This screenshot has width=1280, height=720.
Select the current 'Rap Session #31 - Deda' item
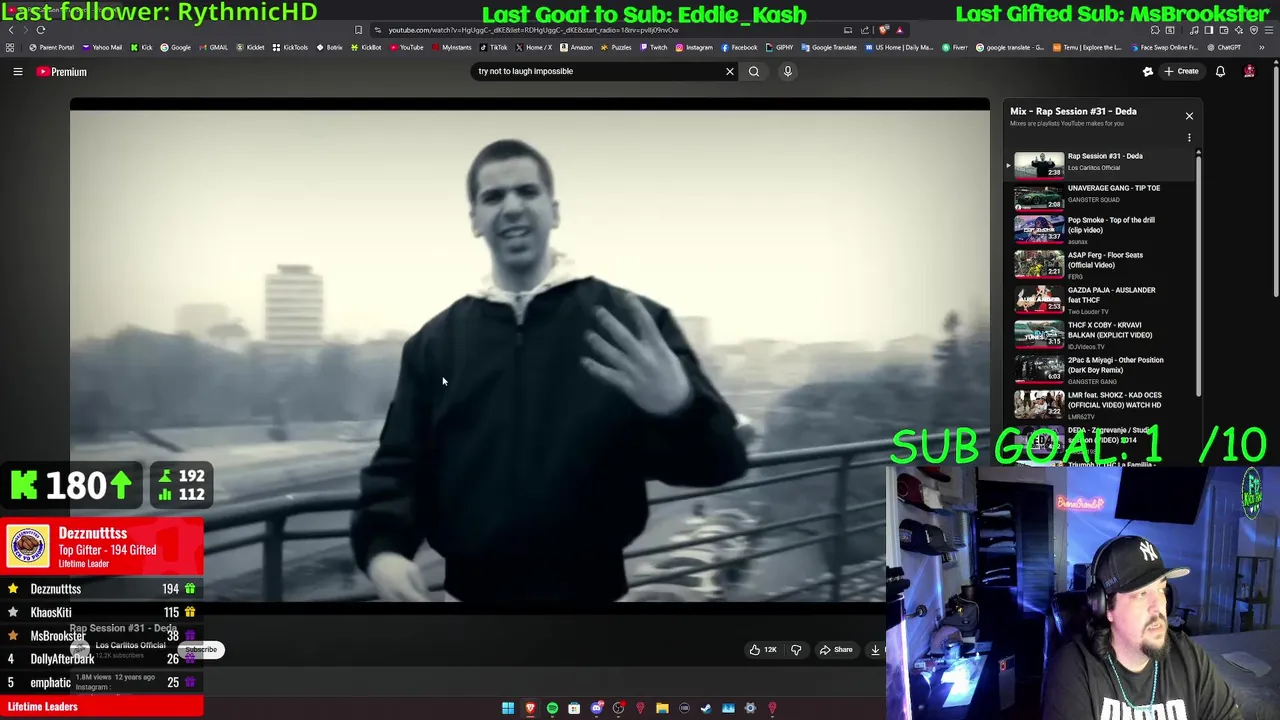pos(1102,163)
